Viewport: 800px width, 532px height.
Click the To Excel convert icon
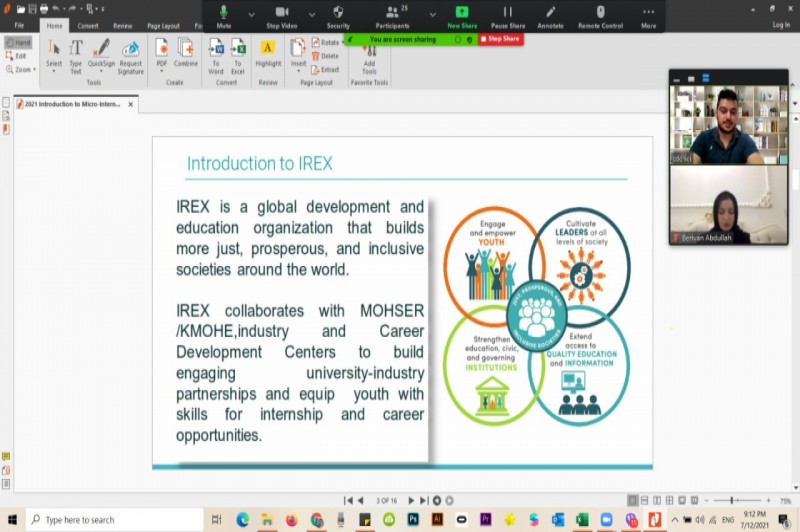(238, 49)
